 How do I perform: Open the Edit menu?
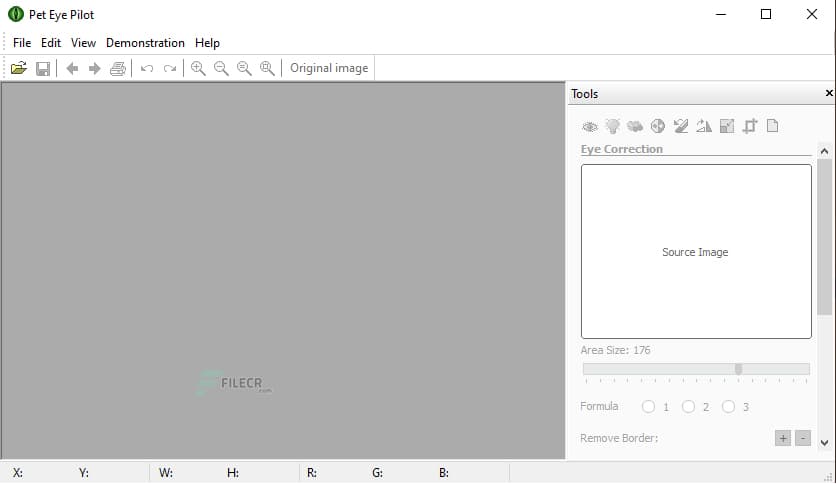point(51,43)
